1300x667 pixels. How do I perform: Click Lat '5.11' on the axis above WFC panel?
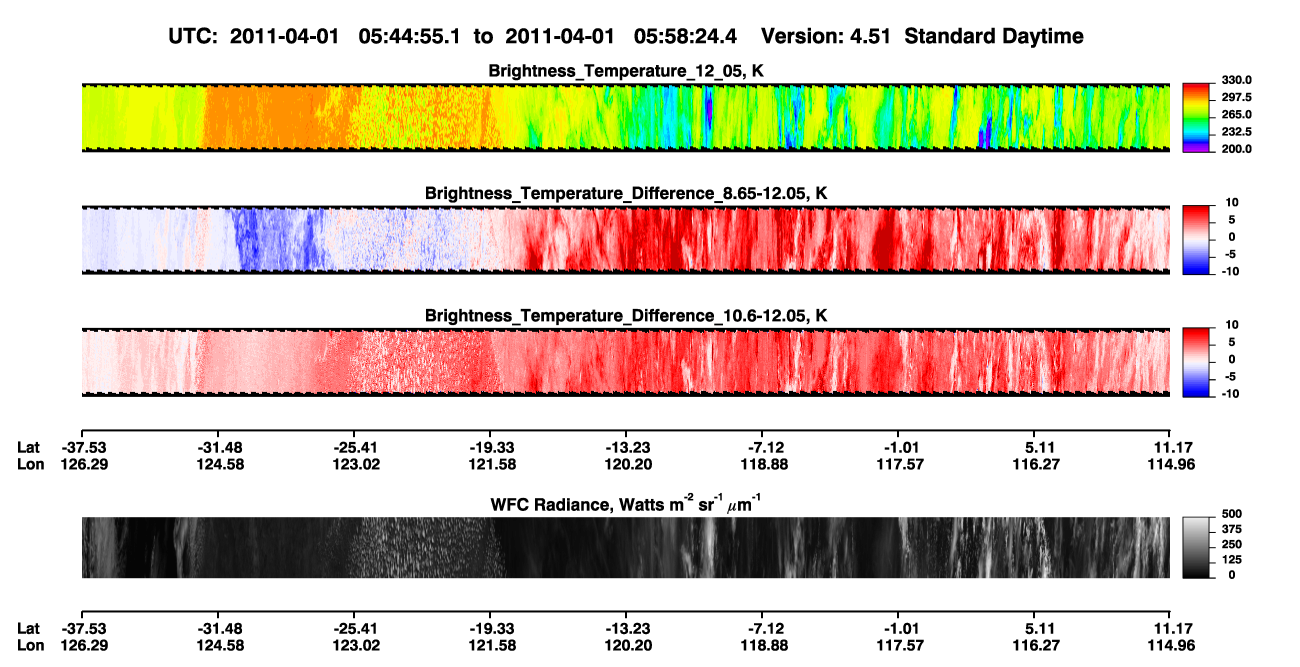(1034, 448)
